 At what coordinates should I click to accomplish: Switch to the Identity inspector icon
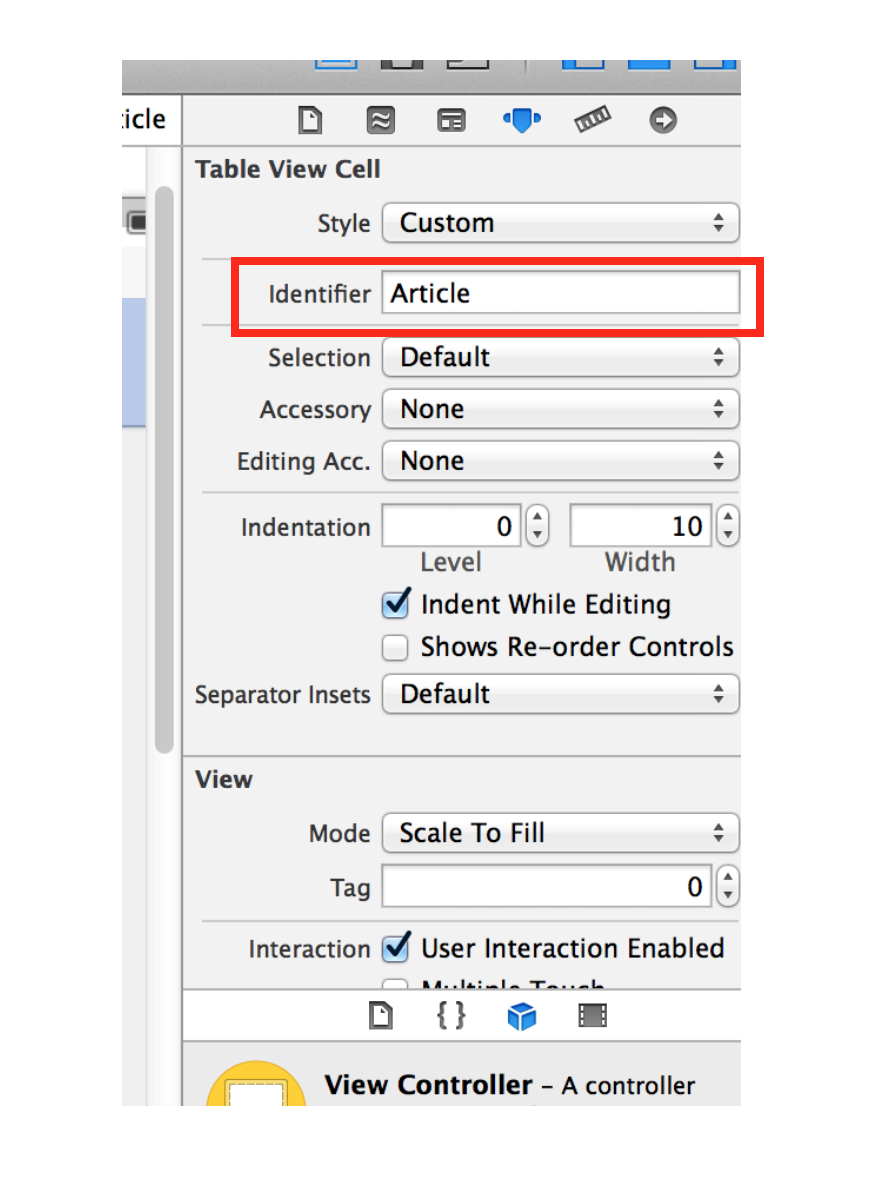451,121
